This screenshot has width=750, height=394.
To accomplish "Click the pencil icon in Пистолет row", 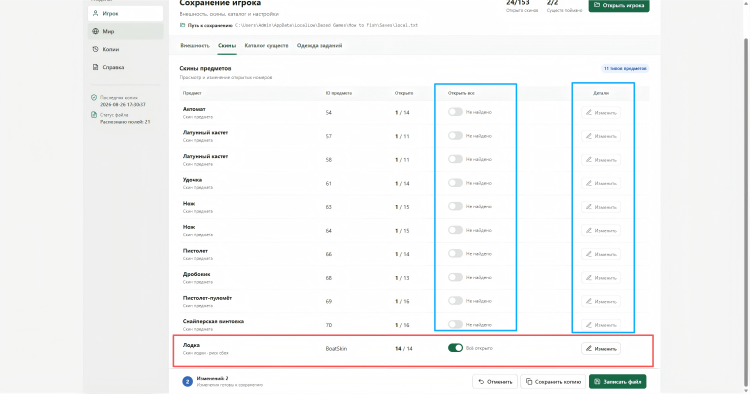I will tap(589, 254).
